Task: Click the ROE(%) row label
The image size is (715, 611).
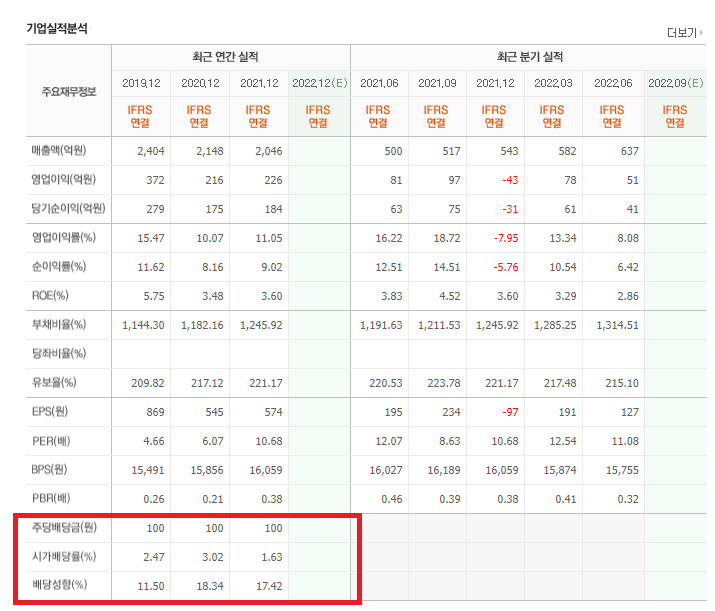Action: pyautogui.click(x=50, y=295)
